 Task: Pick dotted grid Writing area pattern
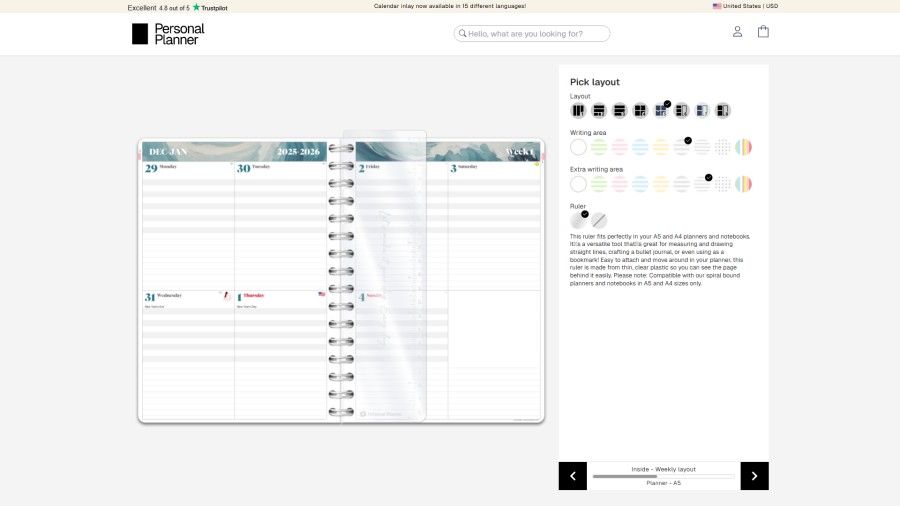tap(723, 147)
